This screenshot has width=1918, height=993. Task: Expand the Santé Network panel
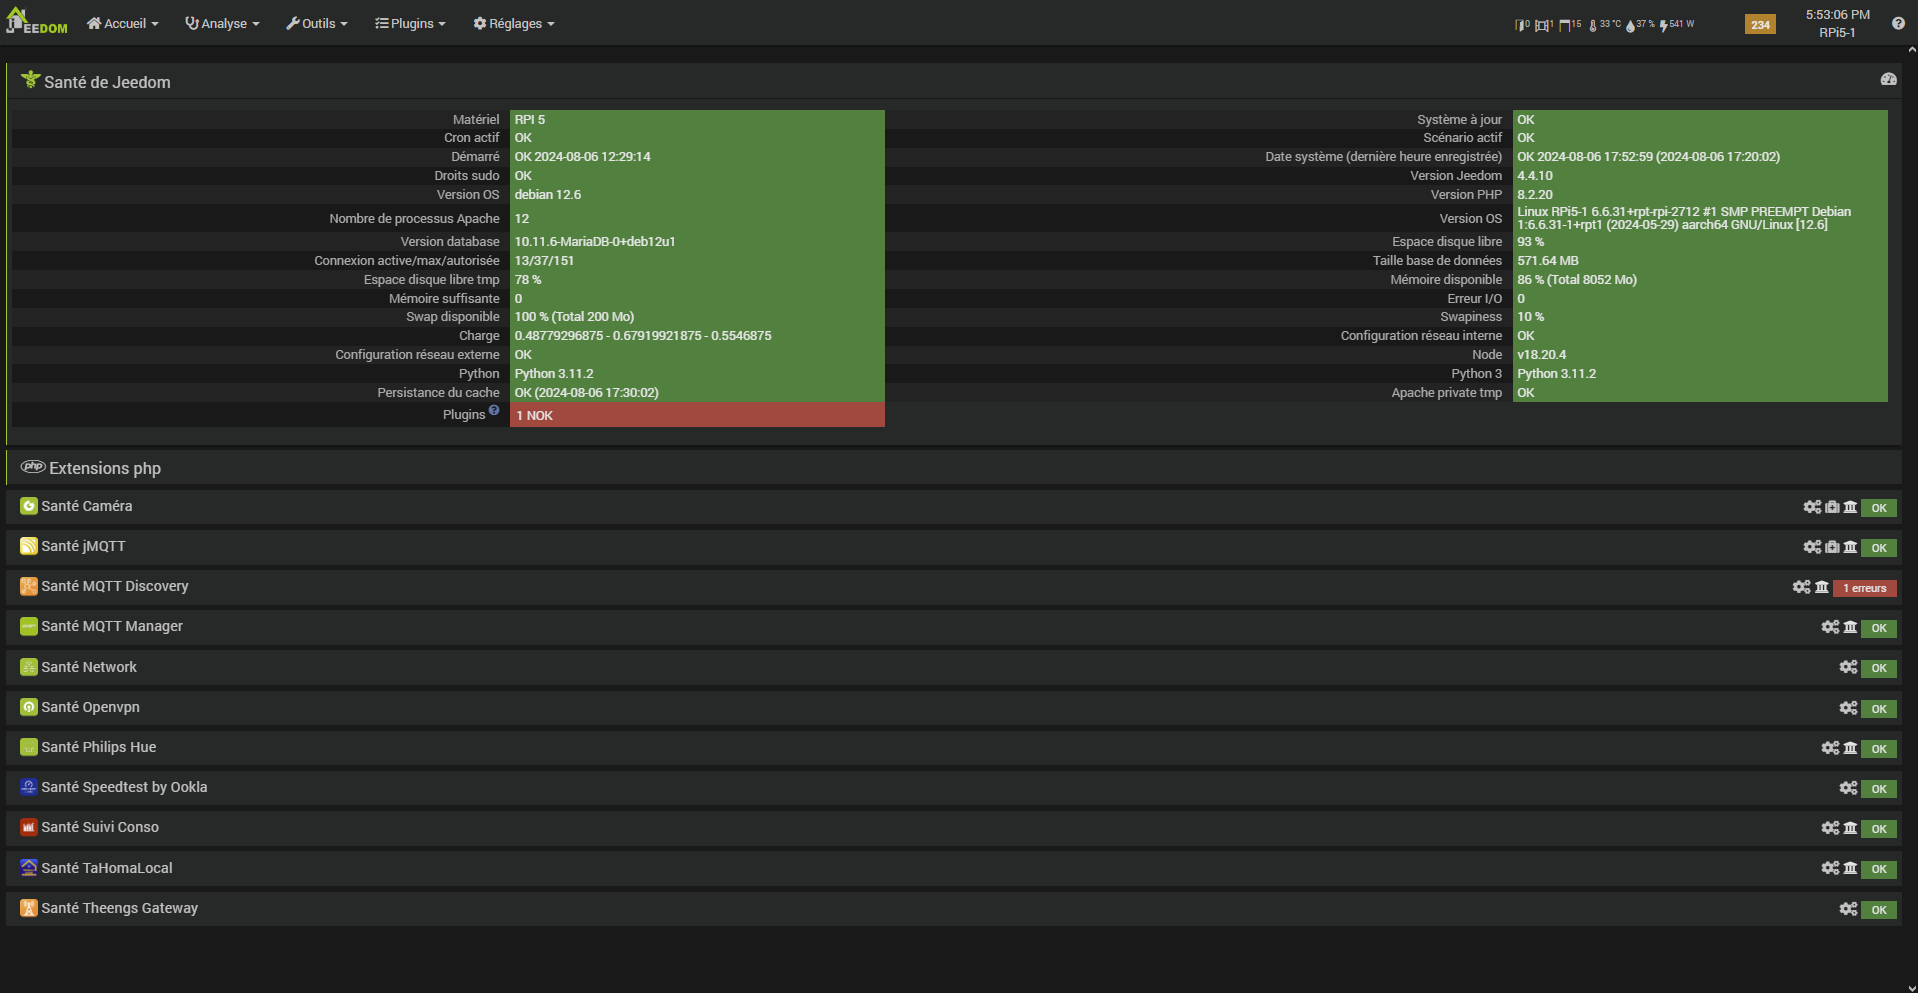point(954,667)
